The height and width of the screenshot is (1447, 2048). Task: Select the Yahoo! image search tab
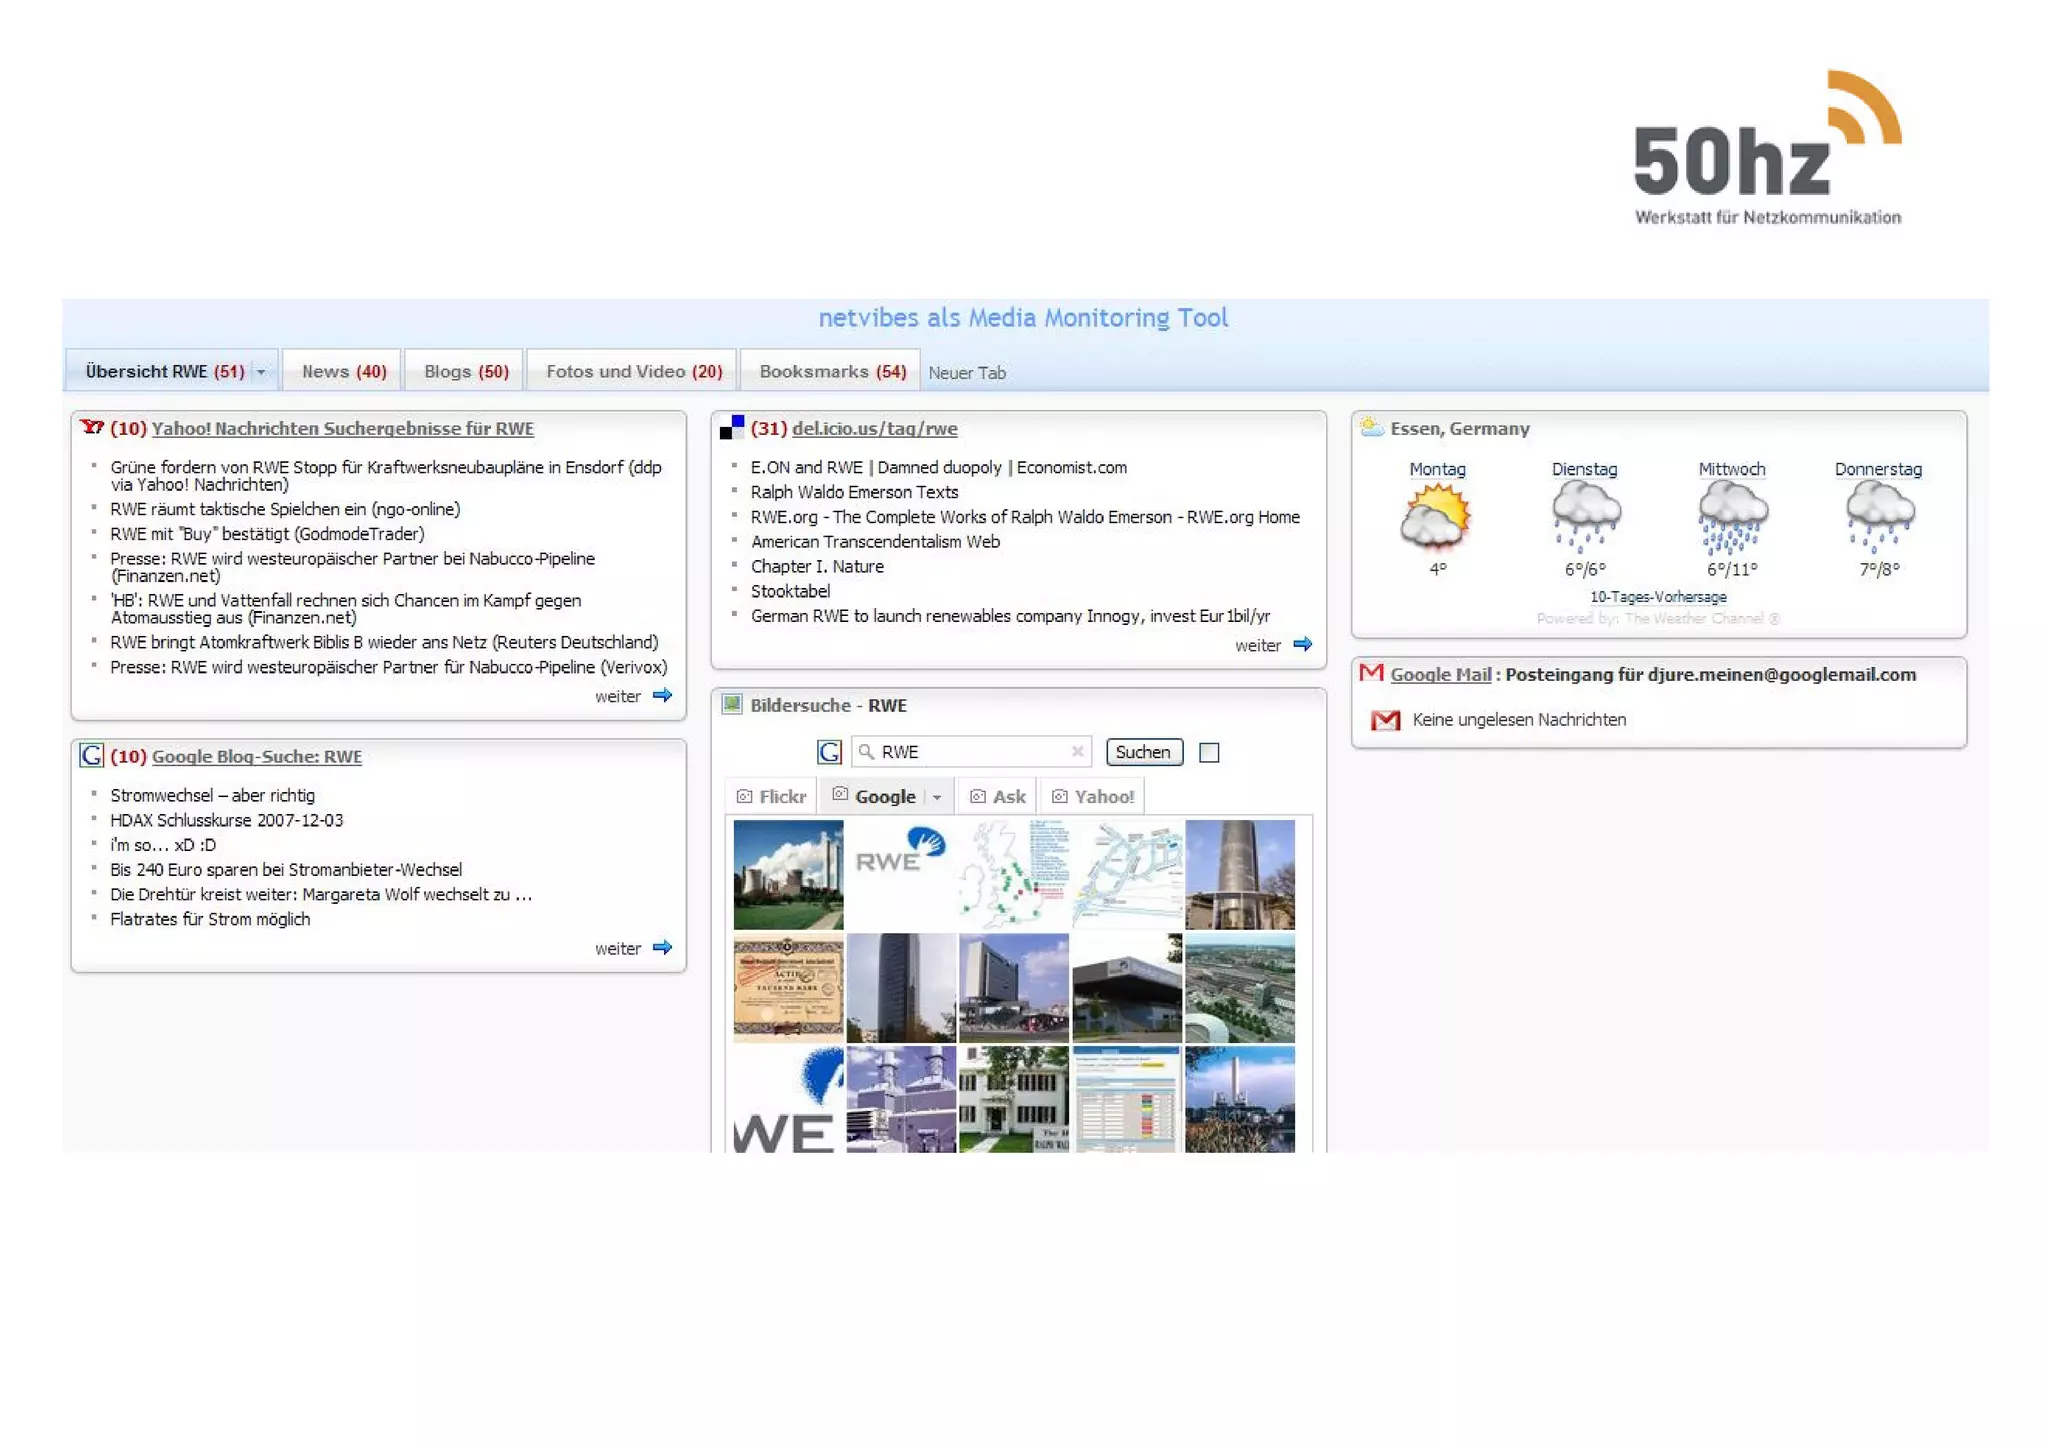click(x=1093, y=797)
